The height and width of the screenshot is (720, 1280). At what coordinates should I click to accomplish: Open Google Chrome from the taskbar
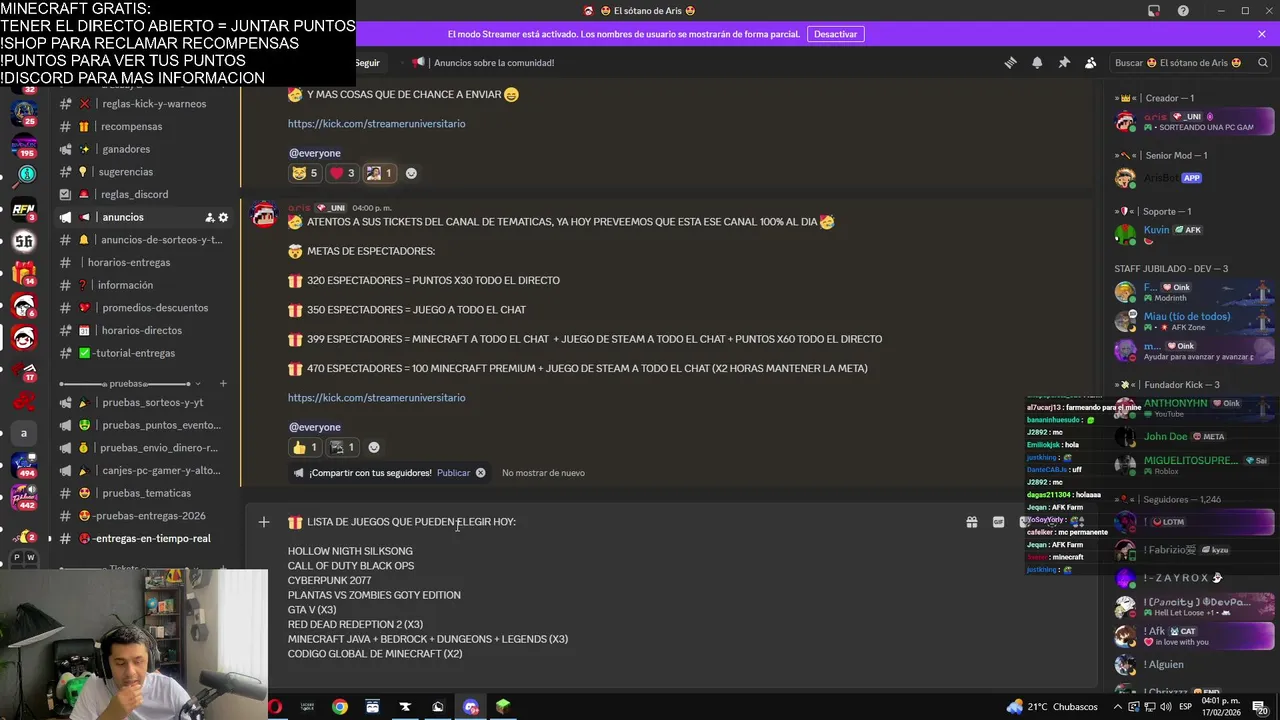[x=340, y=707]
